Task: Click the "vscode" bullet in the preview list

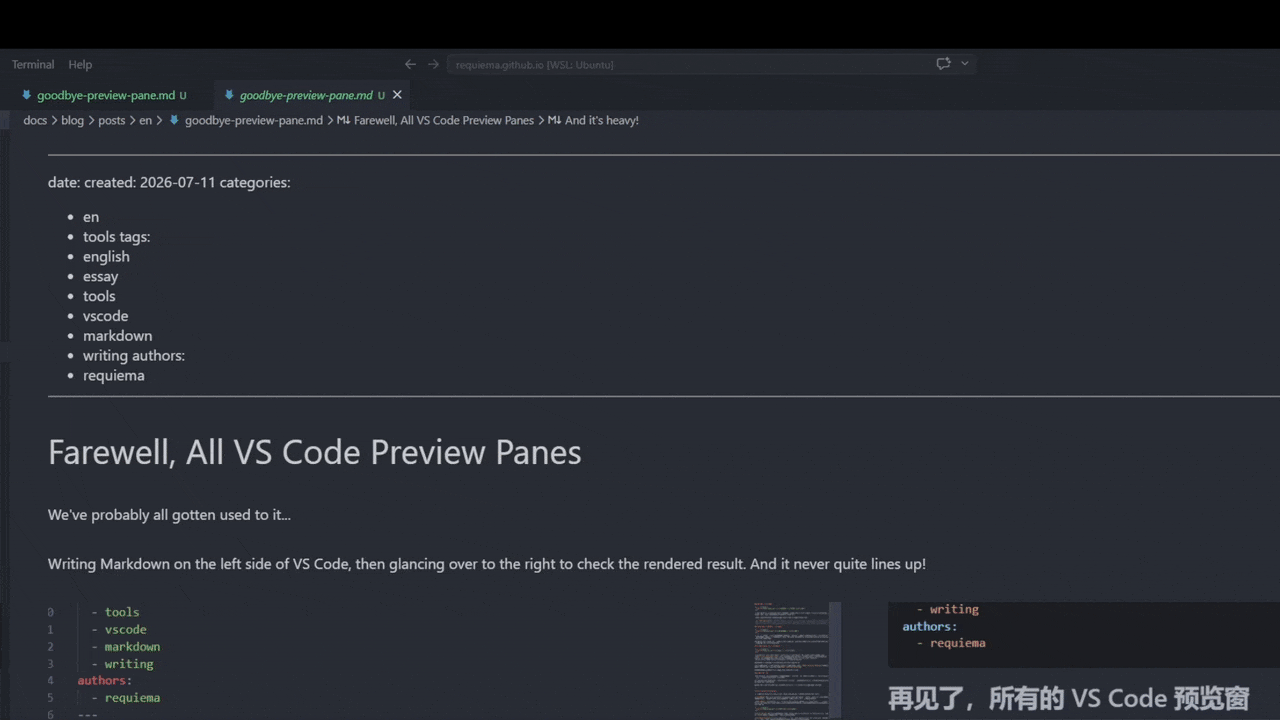Action: (x=105, y=316)
